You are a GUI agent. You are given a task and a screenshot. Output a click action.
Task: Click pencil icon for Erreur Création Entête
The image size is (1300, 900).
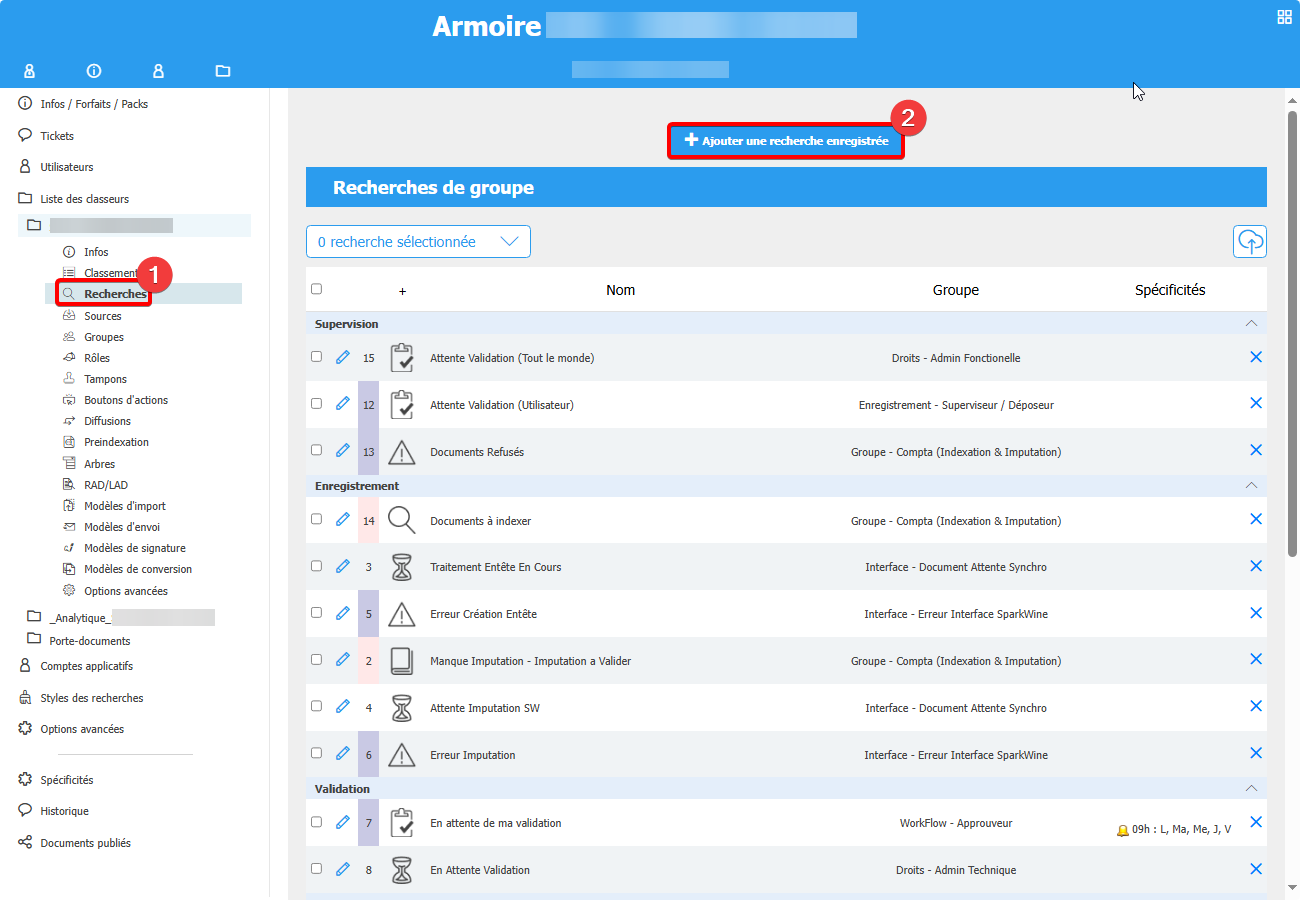point(343,613)
